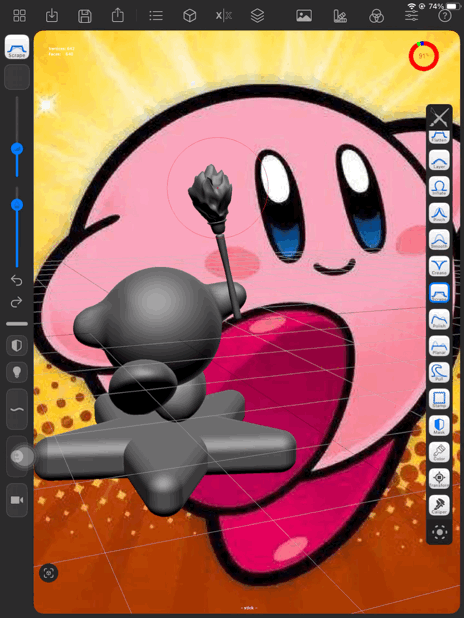Viewport: 464px width, 618px height.
Task: Toggle the wavy stroke smoothing button
Action: tap(17, 409)
